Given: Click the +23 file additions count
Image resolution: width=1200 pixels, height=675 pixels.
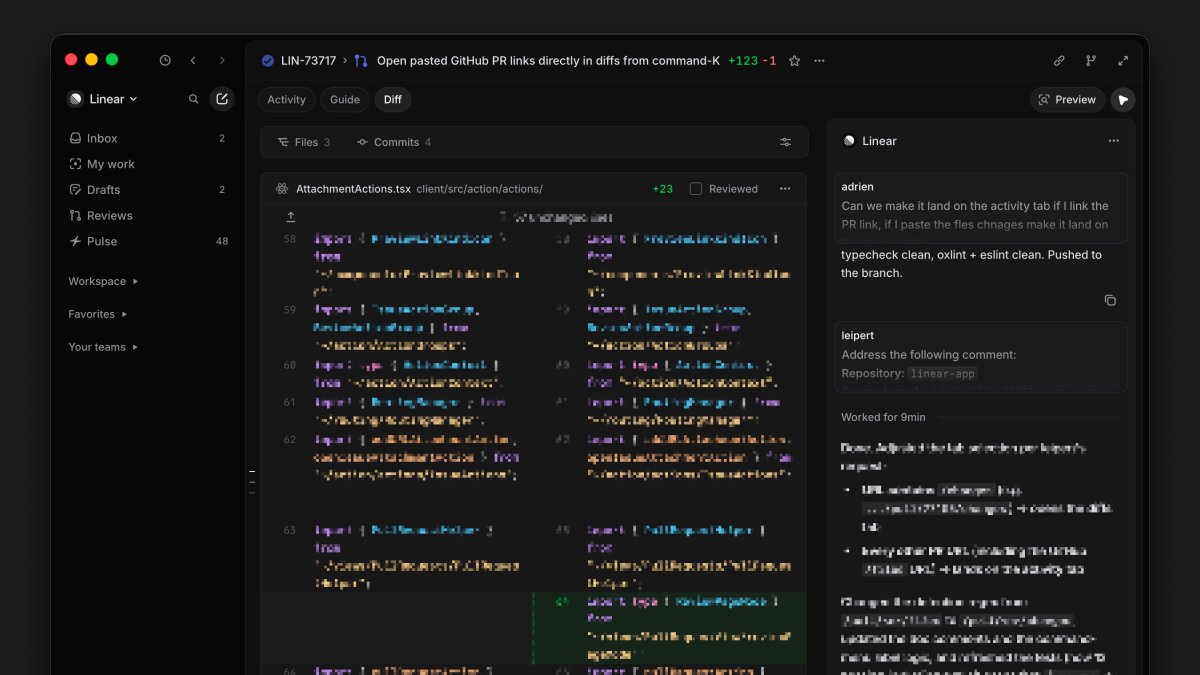Looking at the screenshot, I should (662, 189).
